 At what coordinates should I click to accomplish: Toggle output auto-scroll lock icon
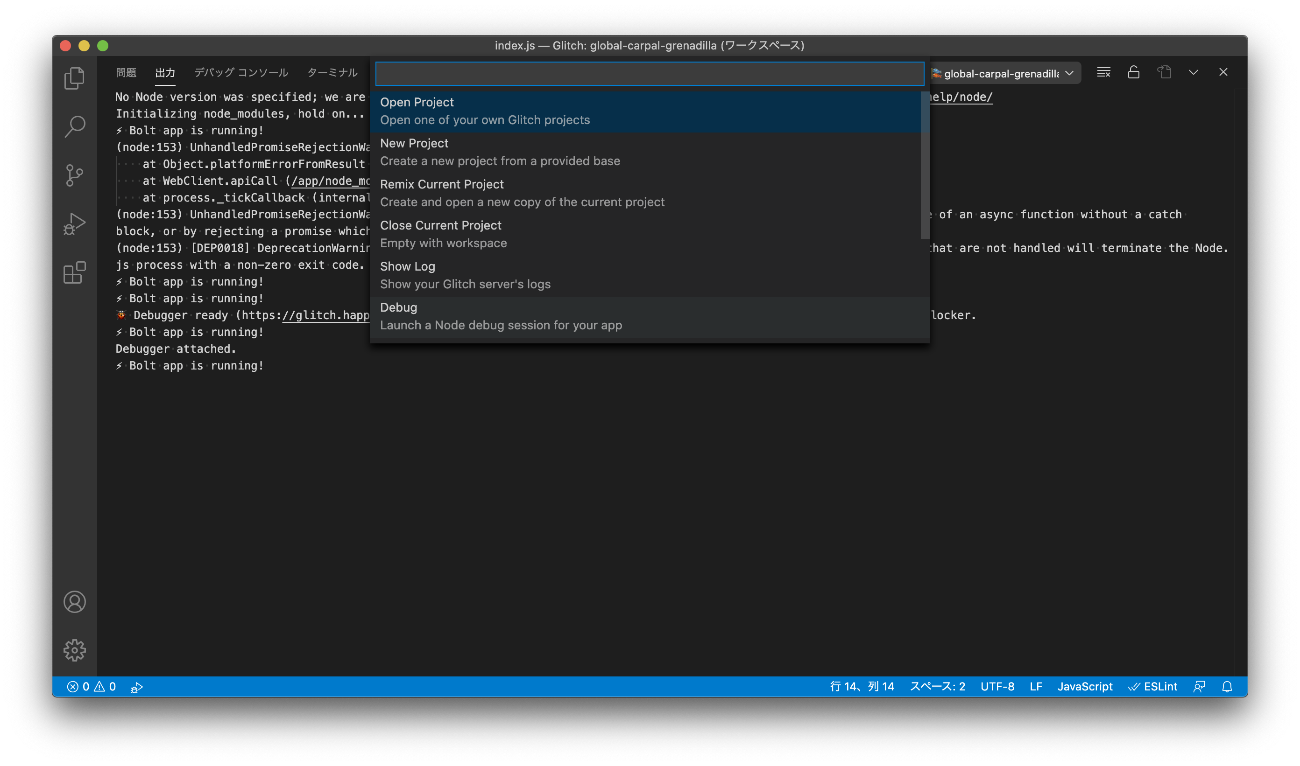point(1133,72)
